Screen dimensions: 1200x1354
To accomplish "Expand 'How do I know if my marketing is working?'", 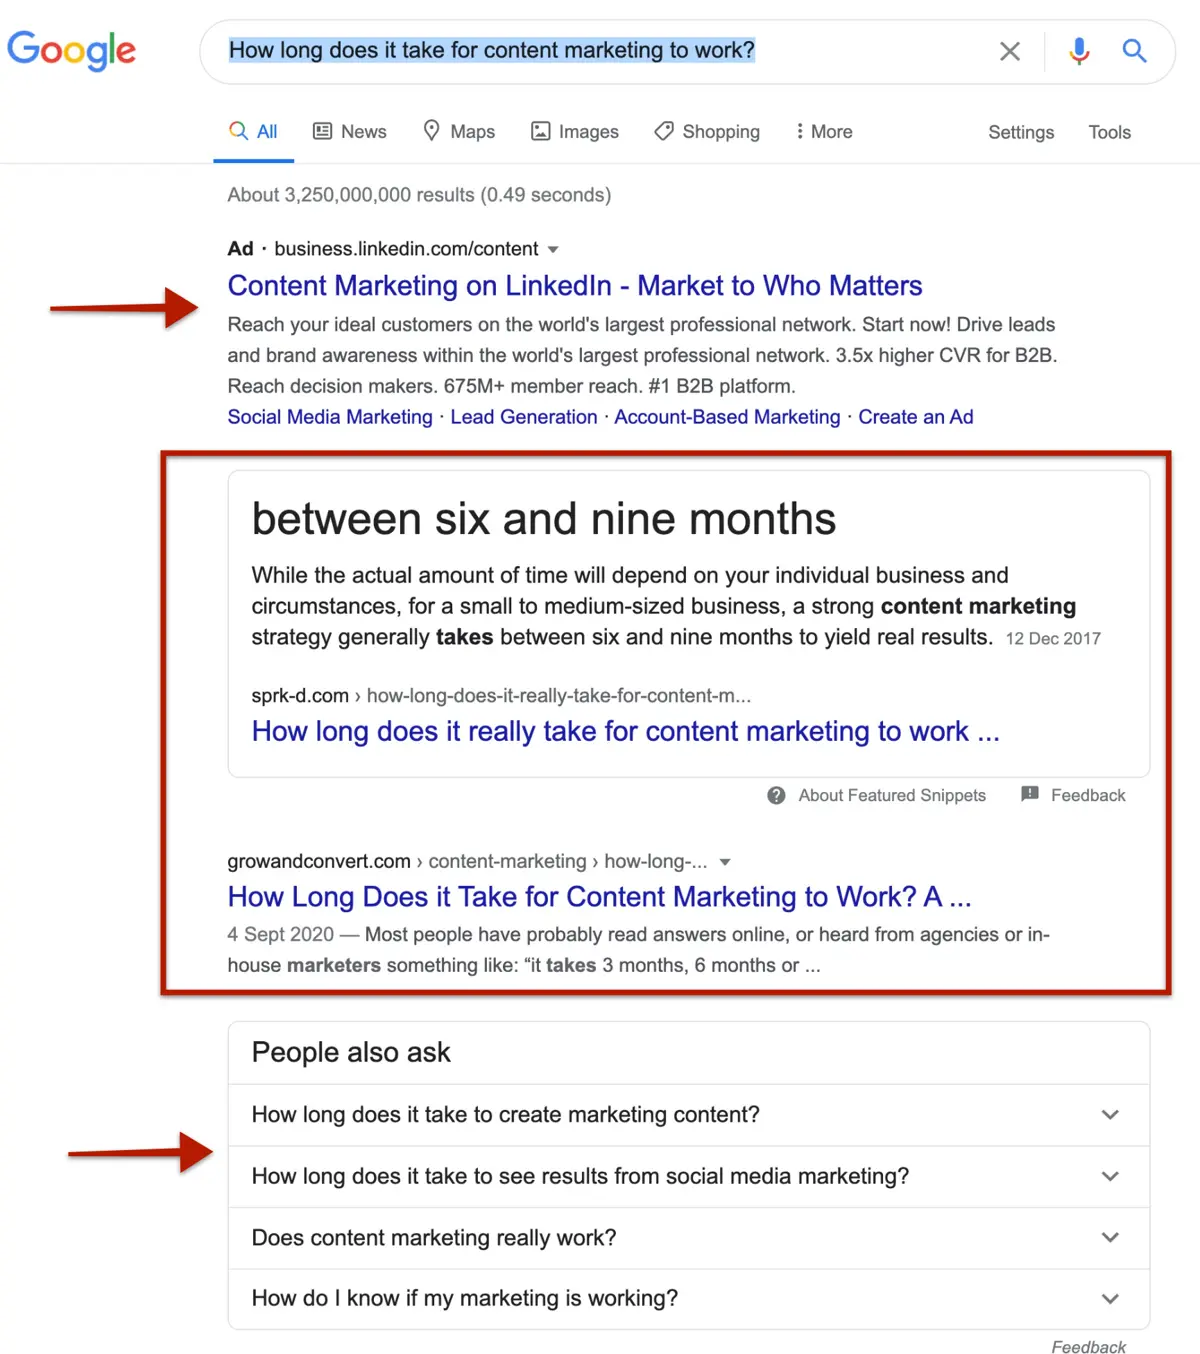I will pos(688,1299).
